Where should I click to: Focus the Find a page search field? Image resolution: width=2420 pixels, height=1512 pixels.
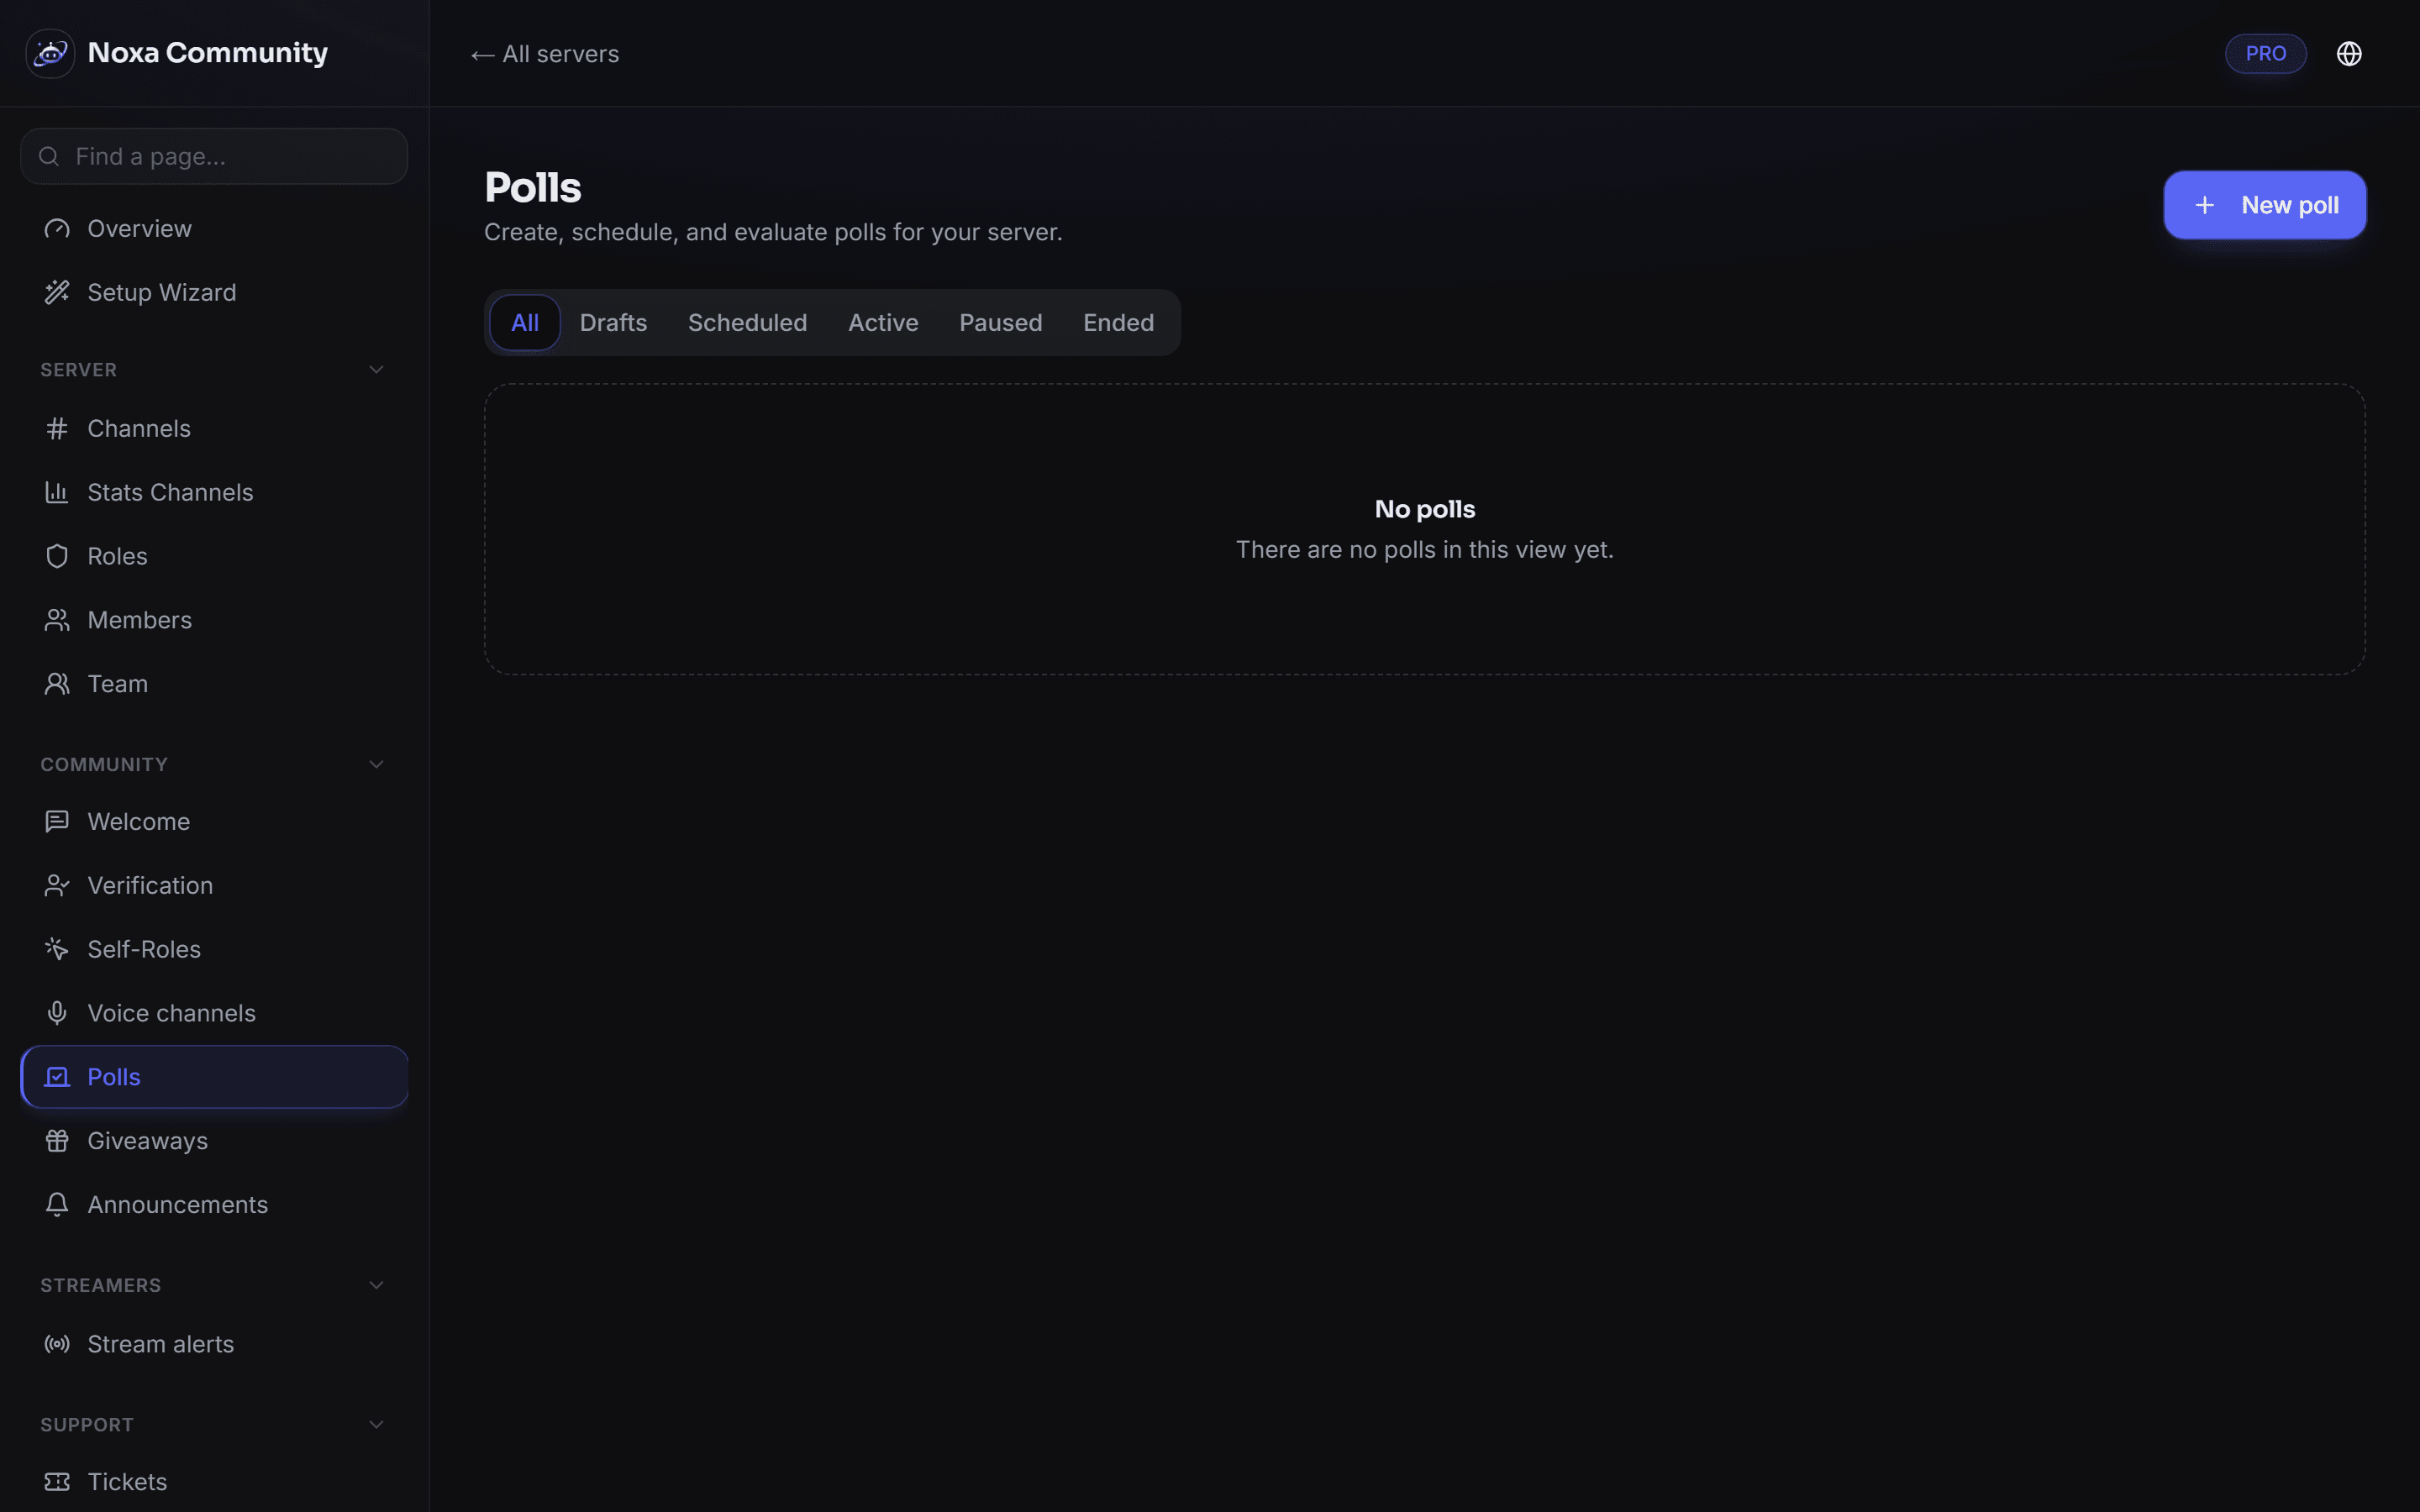click(x=214, y=157)
